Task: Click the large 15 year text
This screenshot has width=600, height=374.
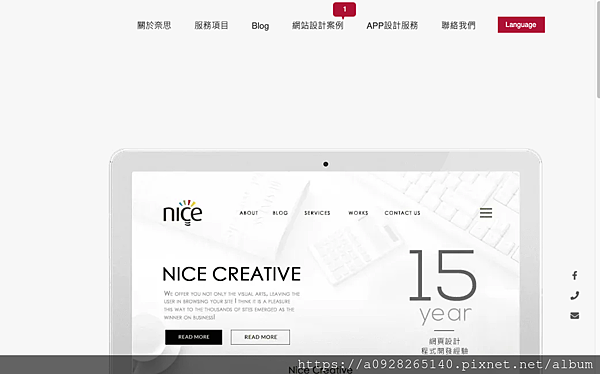Action: [x=443, y=286]
